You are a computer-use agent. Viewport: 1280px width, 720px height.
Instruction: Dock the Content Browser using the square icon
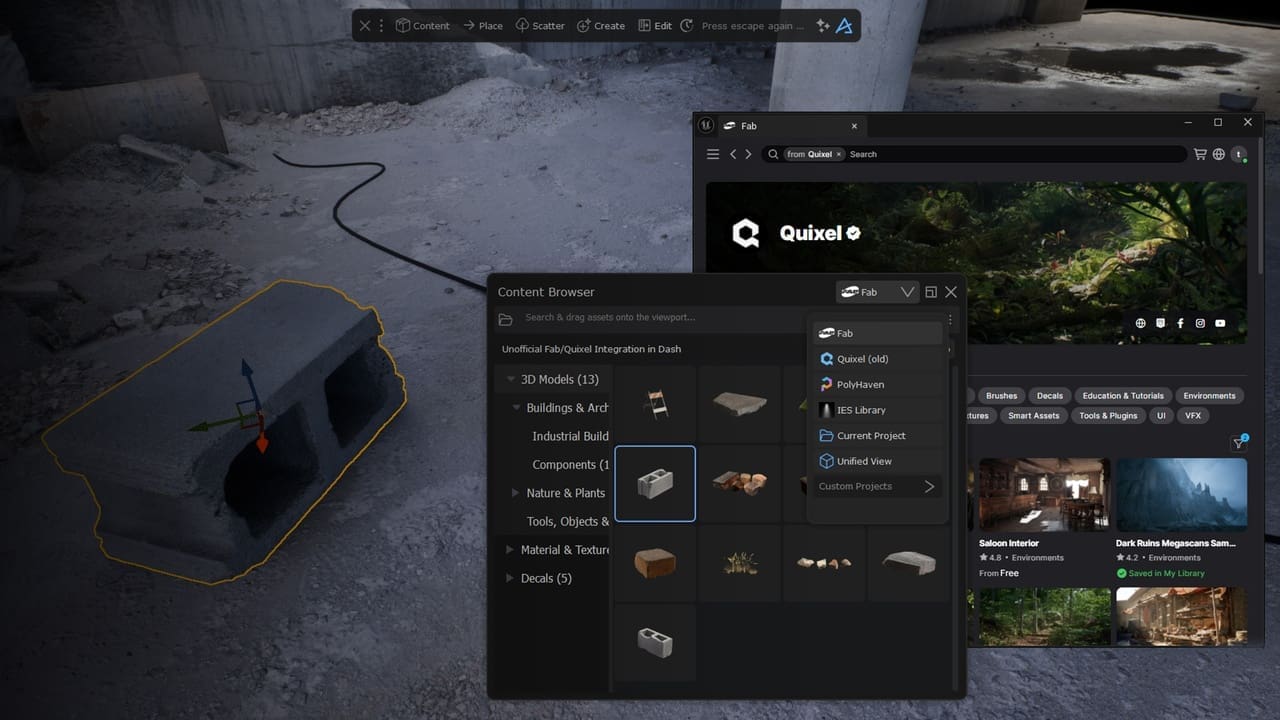(931, 292)
